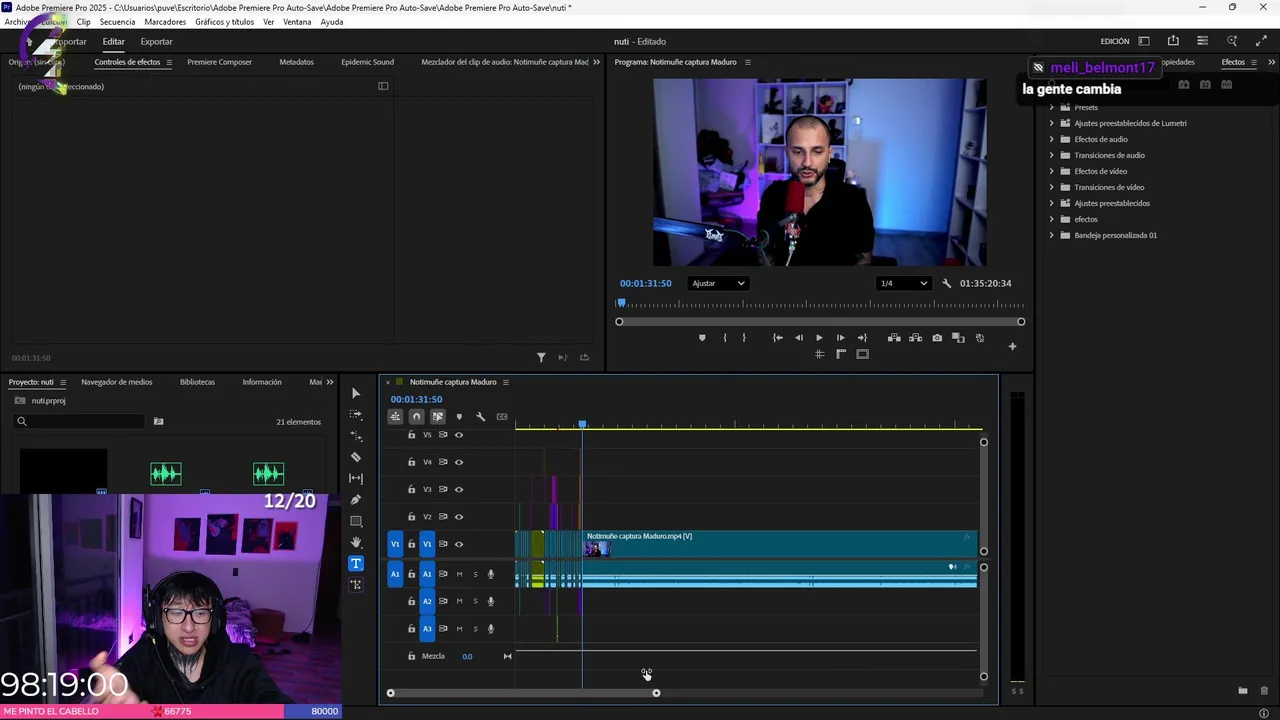Hide track V4 output eye
Screen dimensions: 1280x720
coord(459,462)
